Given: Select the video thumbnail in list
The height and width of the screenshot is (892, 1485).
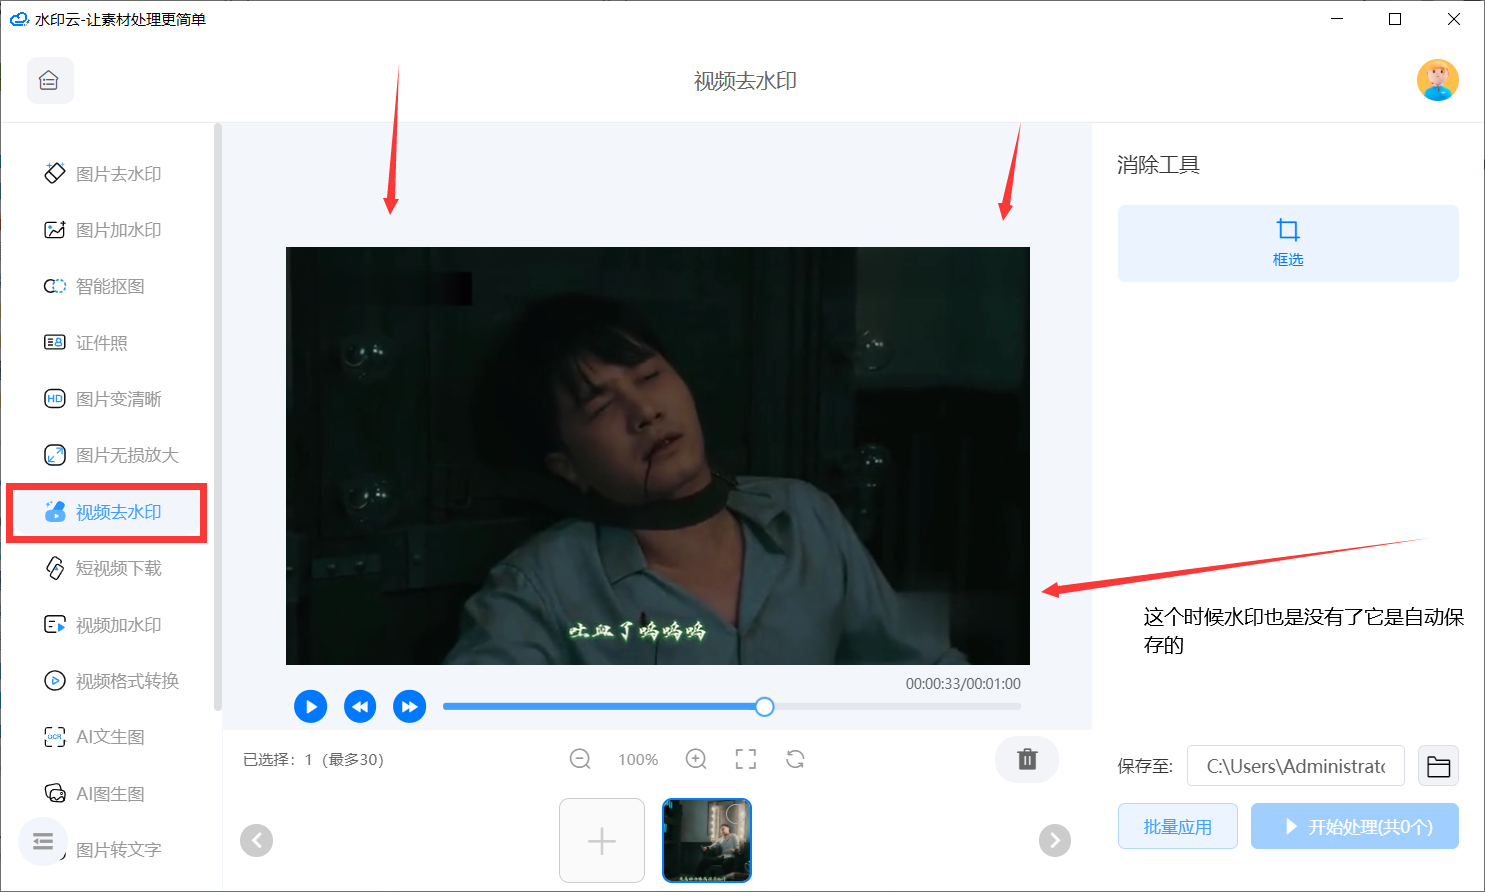Looking at the screenshot, I should click(707, 841).
